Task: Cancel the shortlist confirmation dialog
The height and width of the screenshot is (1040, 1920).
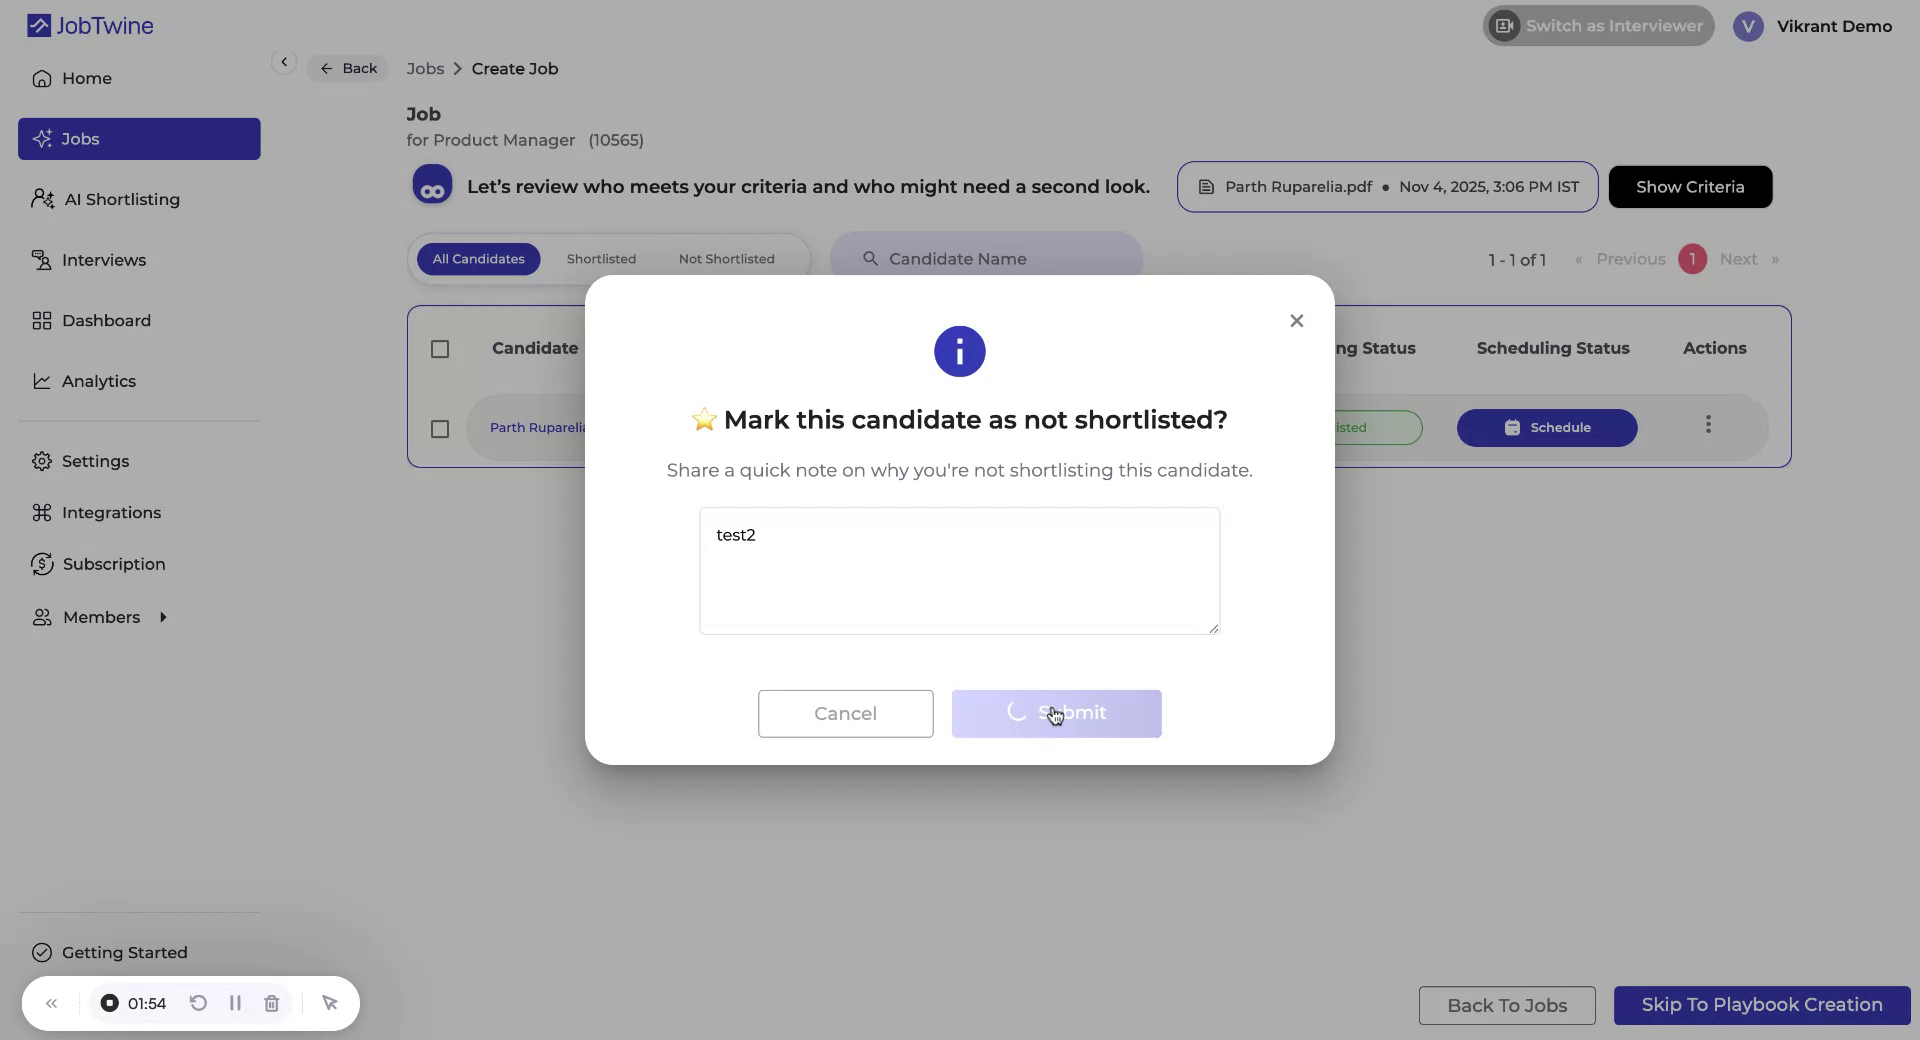Action: 845,713
